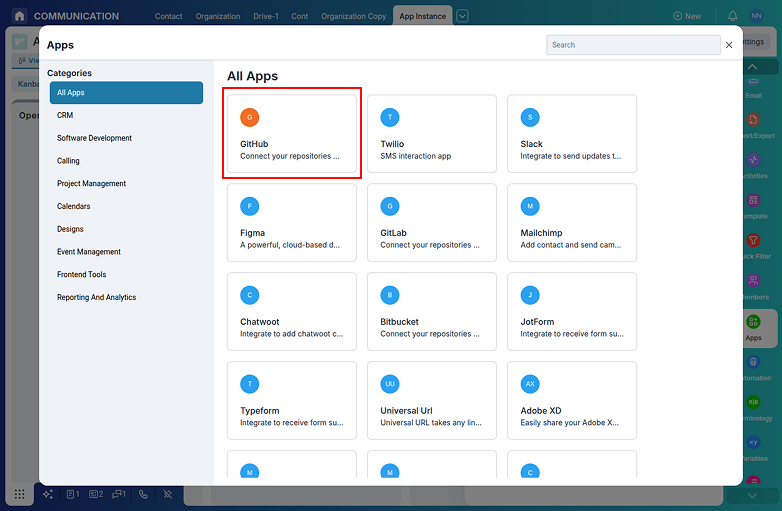Switch to the Contact tab
The width and height of the screenshot is (782, 511).
169,16
